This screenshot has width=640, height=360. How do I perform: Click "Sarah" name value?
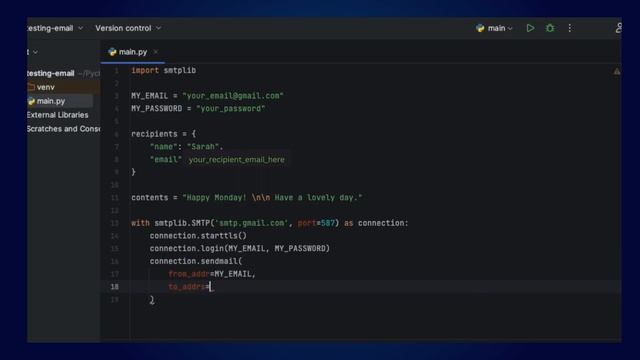pos(203,147)
